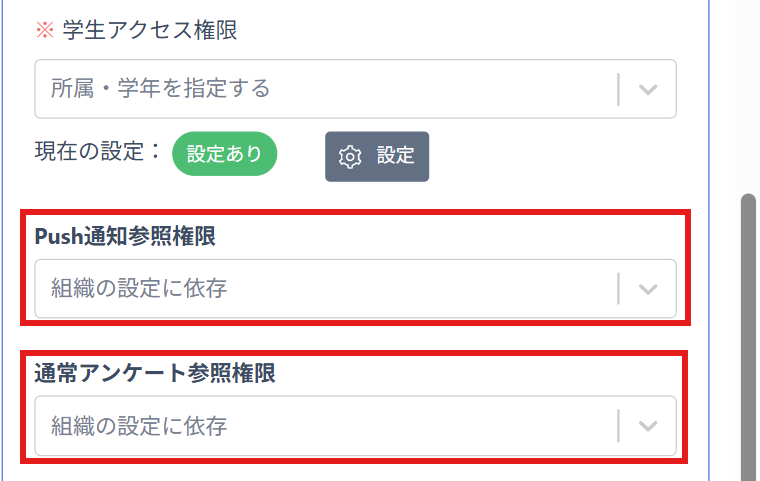
Task: Expand the Push通知参照権限 組織の設定に依存 field
Action: point(320,289)
